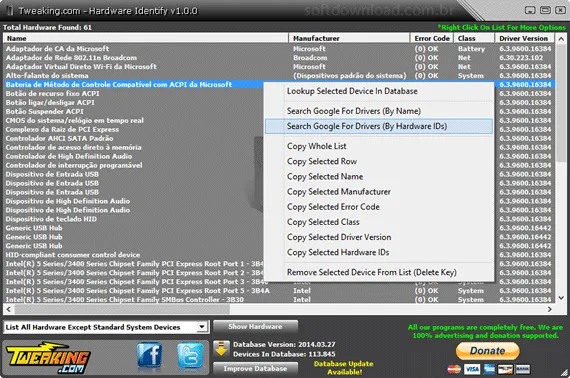Click the vertical scrollbar thumb
The width and height of the screenshot is (570, 378).
point(561,103)
